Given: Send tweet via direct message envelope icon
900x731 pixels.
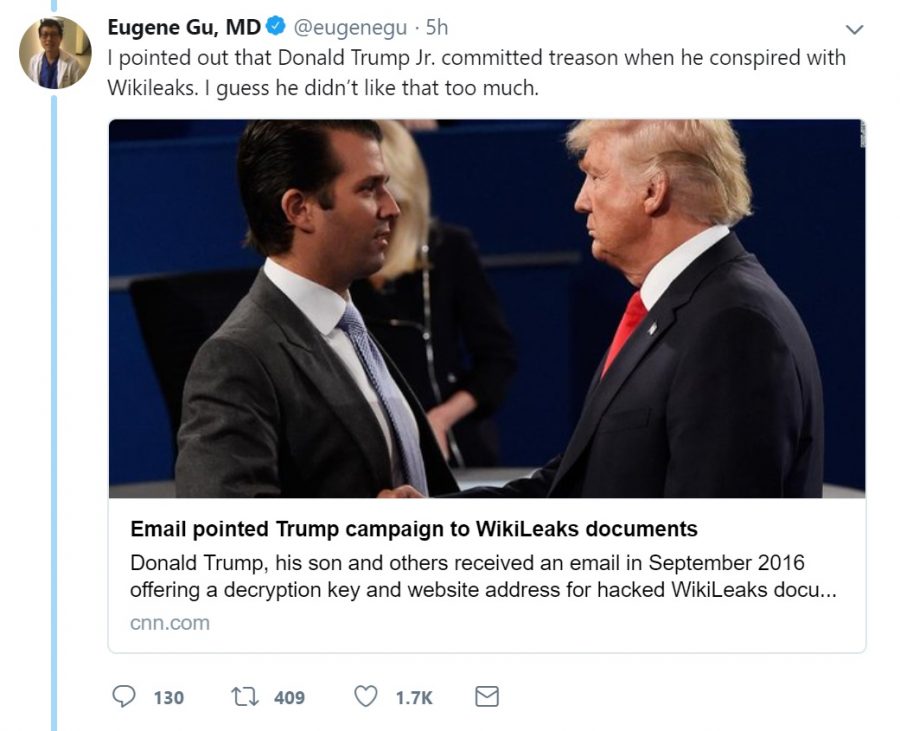Looking at the screenshot, I should pos(487,697).
